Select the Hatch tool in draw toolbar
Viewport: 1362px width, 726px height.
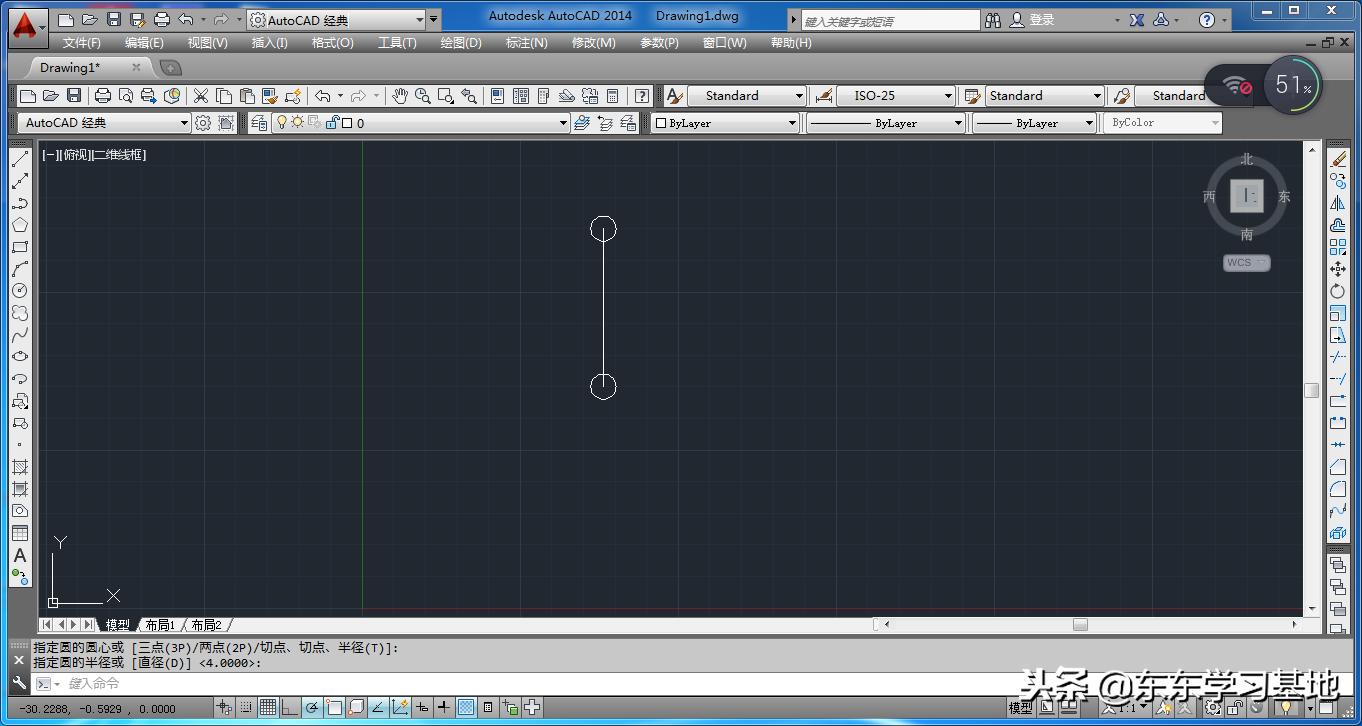point(20,467)
